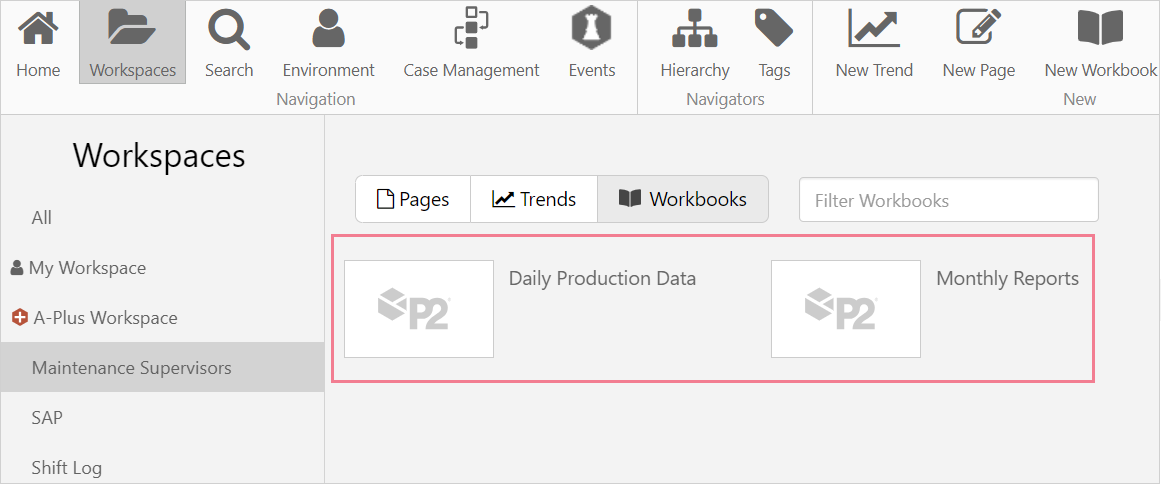Open the Workspaces folder icon

[132, 28]
